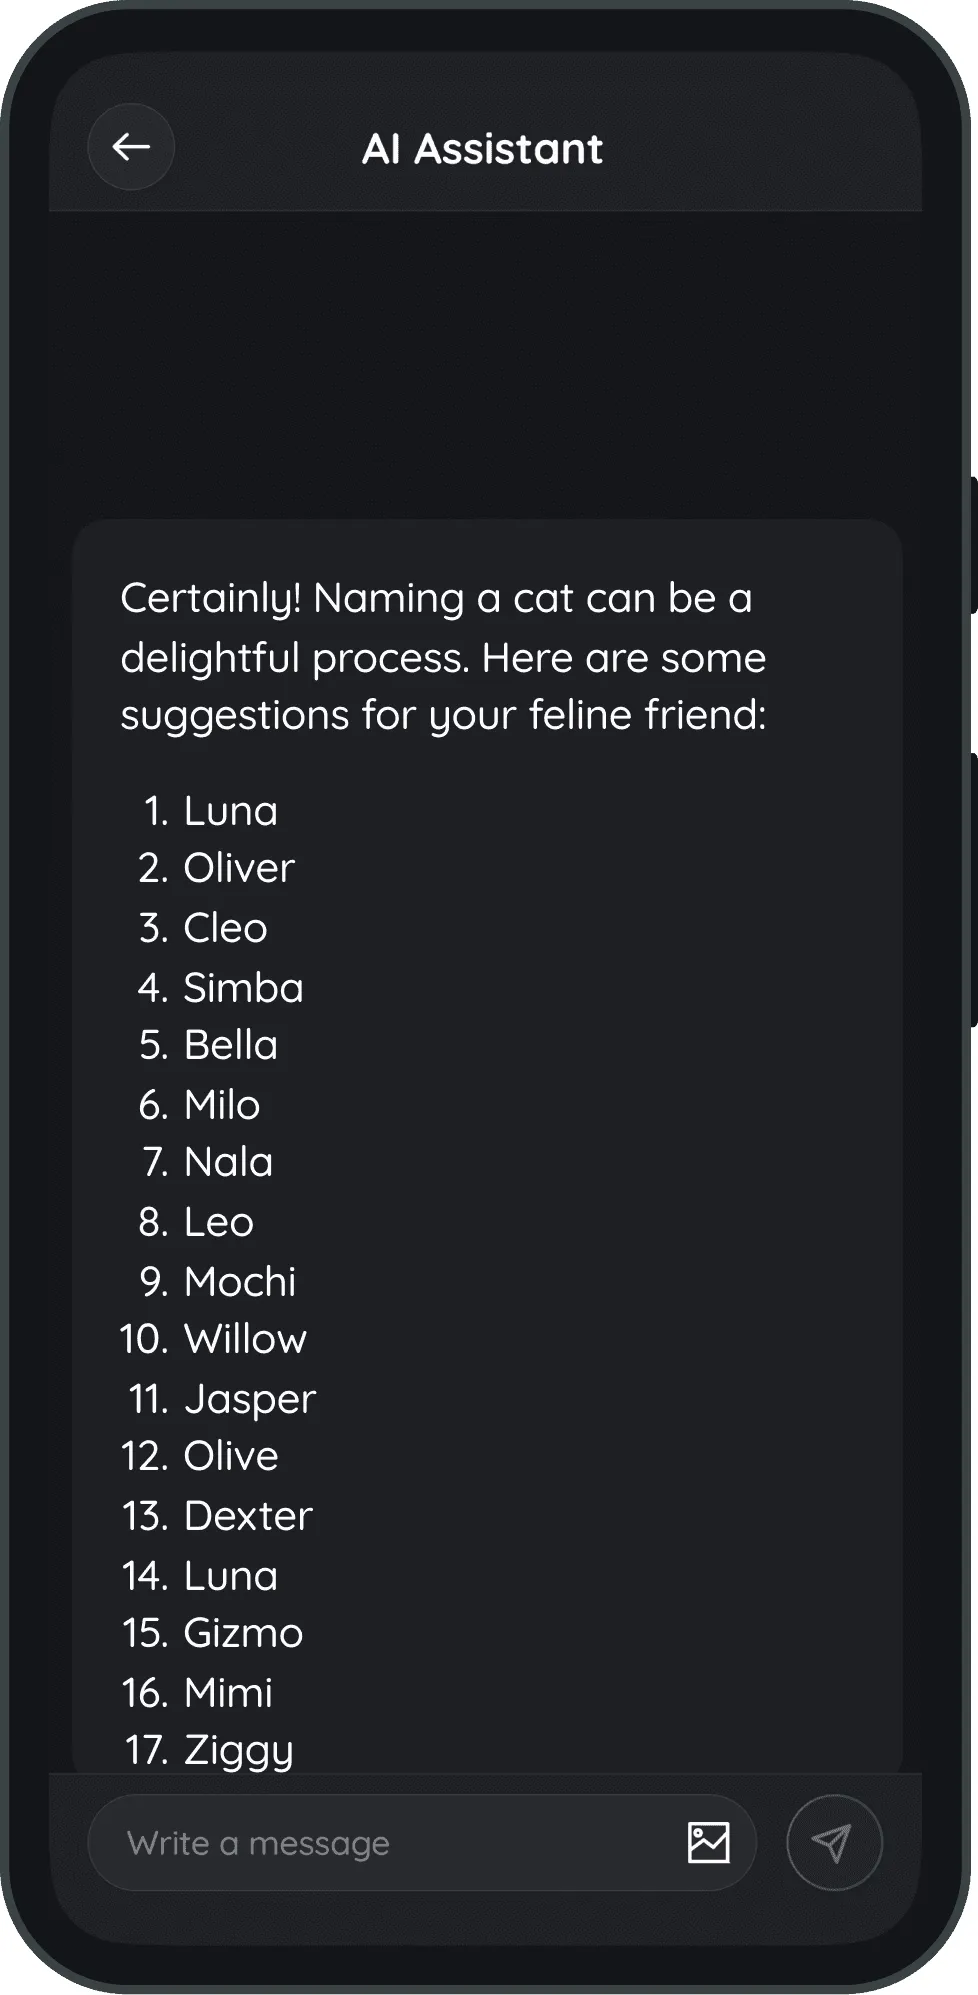This screenshot has height=1995, width=978.
Task: Choose "Dexter" in the list
Action: (x=248, y=1516)
